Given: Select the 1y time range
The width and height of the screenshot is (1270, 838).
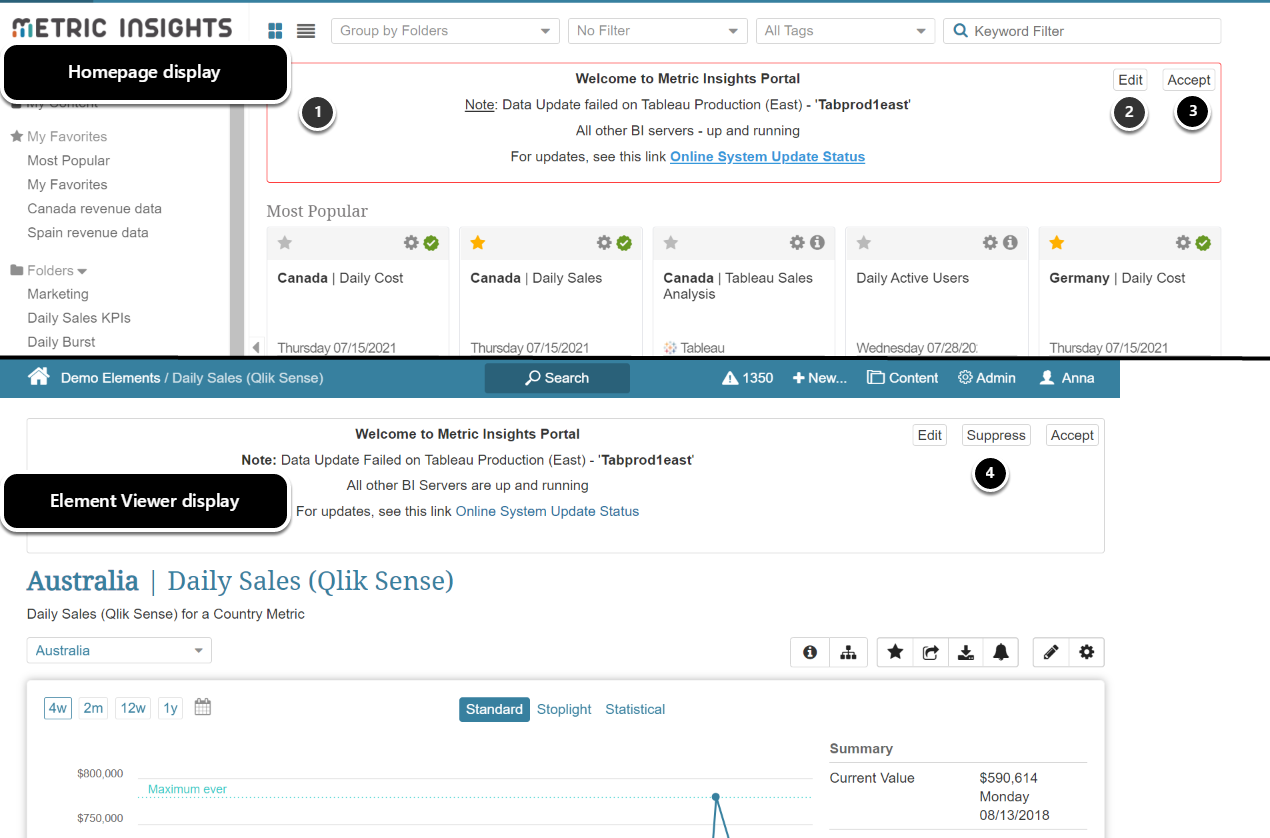Looking at the screenshot, I should 171,708.
